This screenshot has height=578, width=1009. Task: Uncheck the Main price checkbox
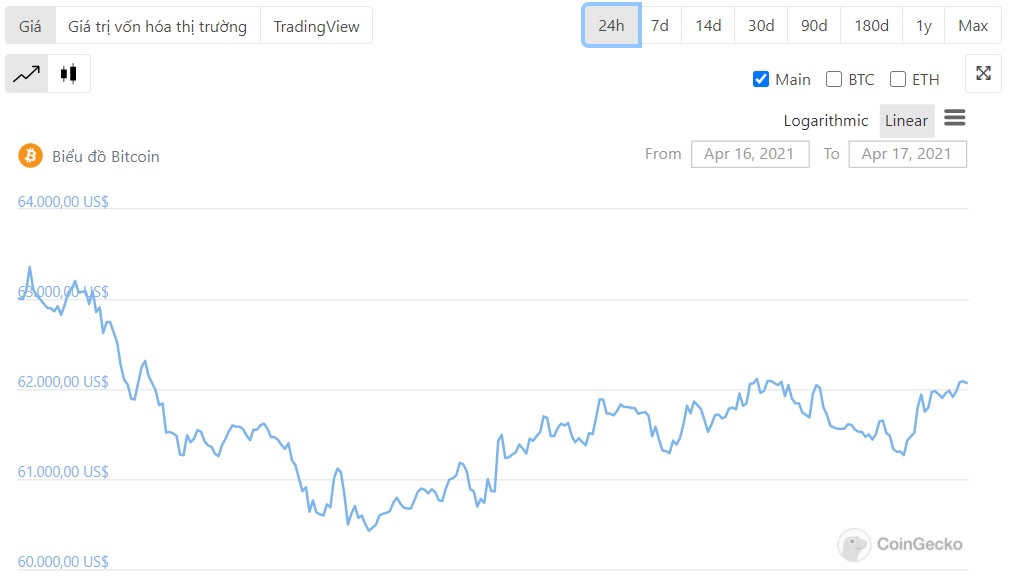[x=761, y=78]
